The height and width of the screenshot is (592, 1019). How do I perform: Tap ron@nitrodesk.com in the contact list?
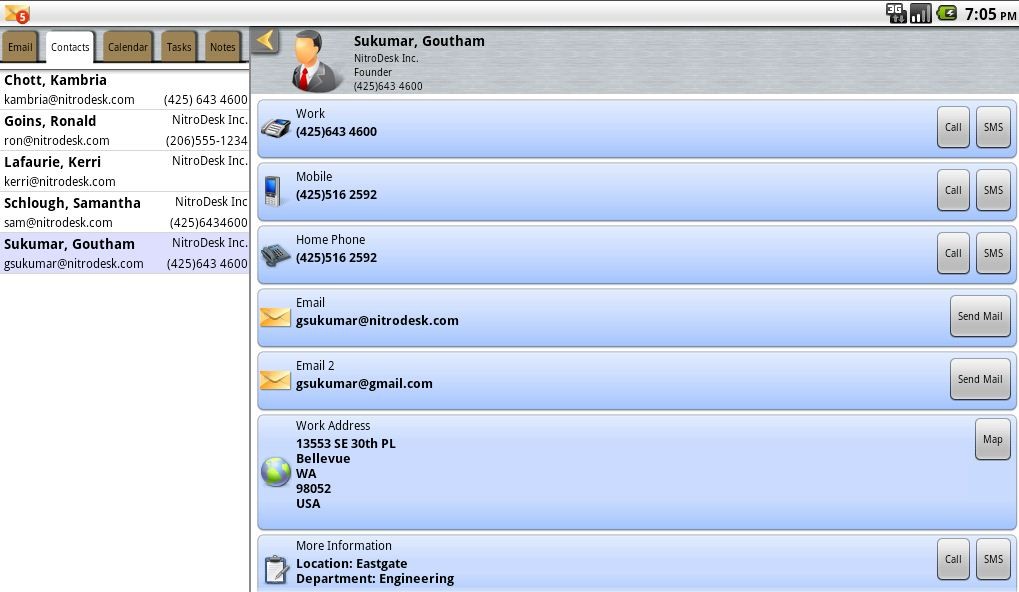click(57, 140)
